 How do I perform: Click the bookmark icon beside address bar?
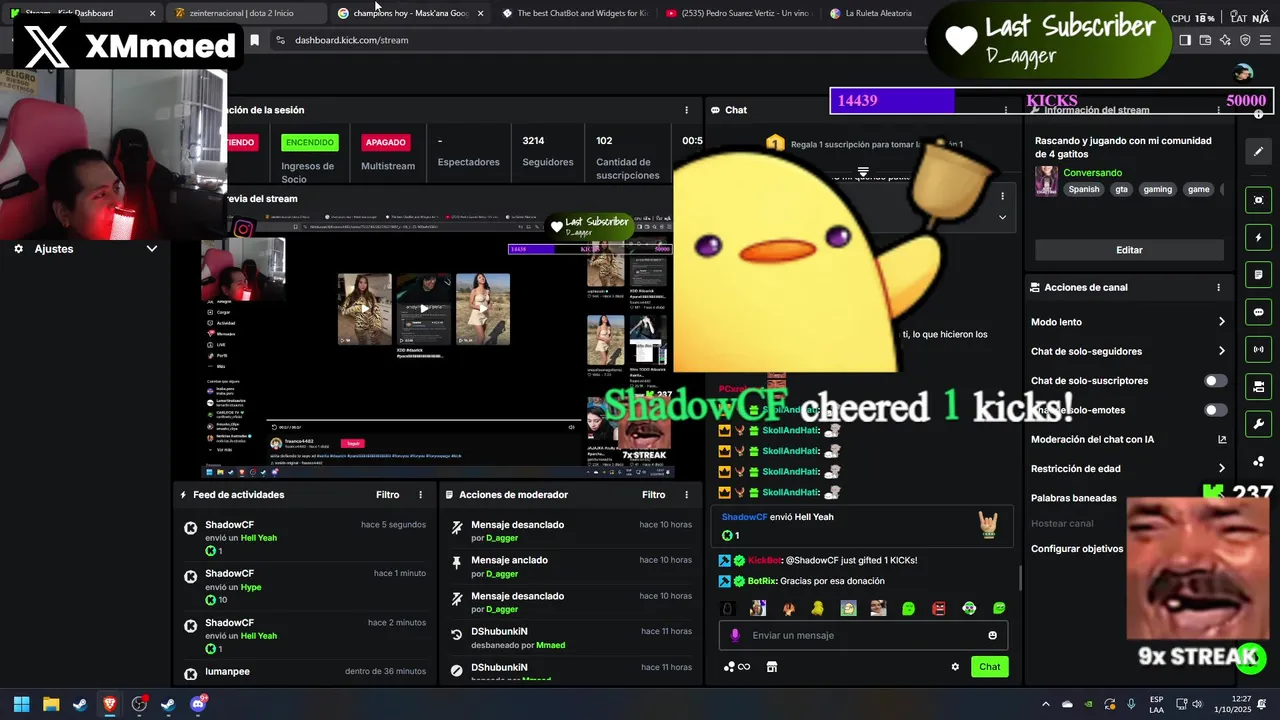[x=254, y=40]
